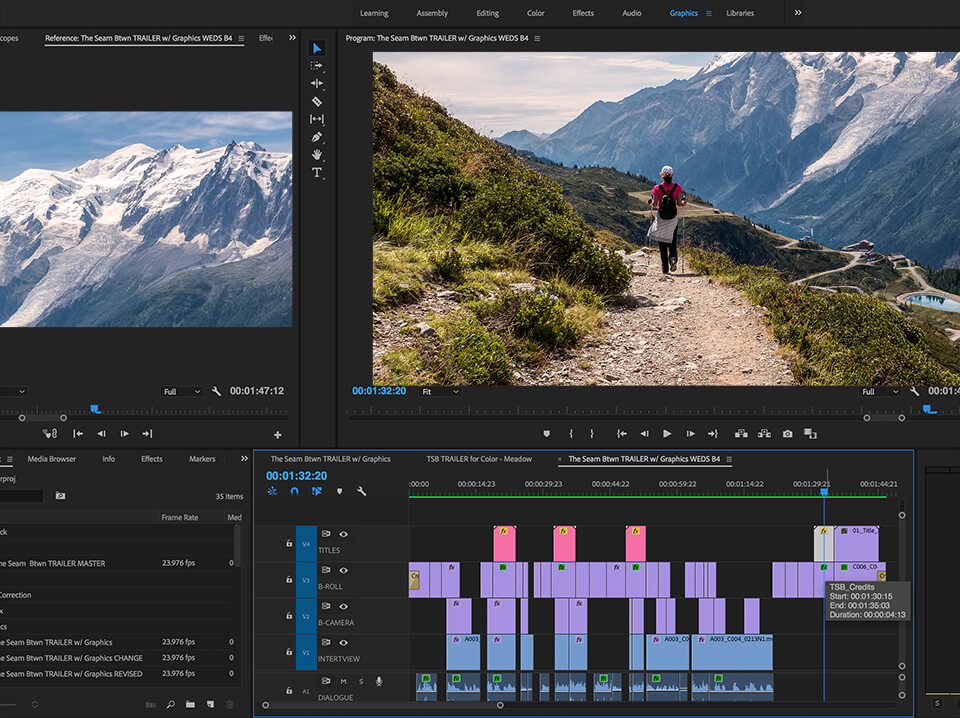Hide the B-ROLL video track output
960x718 pixels.
(x=343, y=570)
